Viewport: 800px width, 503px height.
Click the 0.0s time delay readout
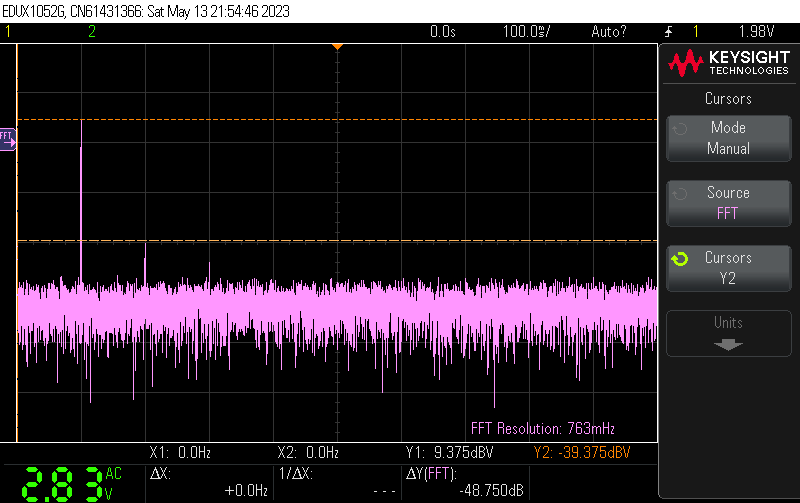442,32
